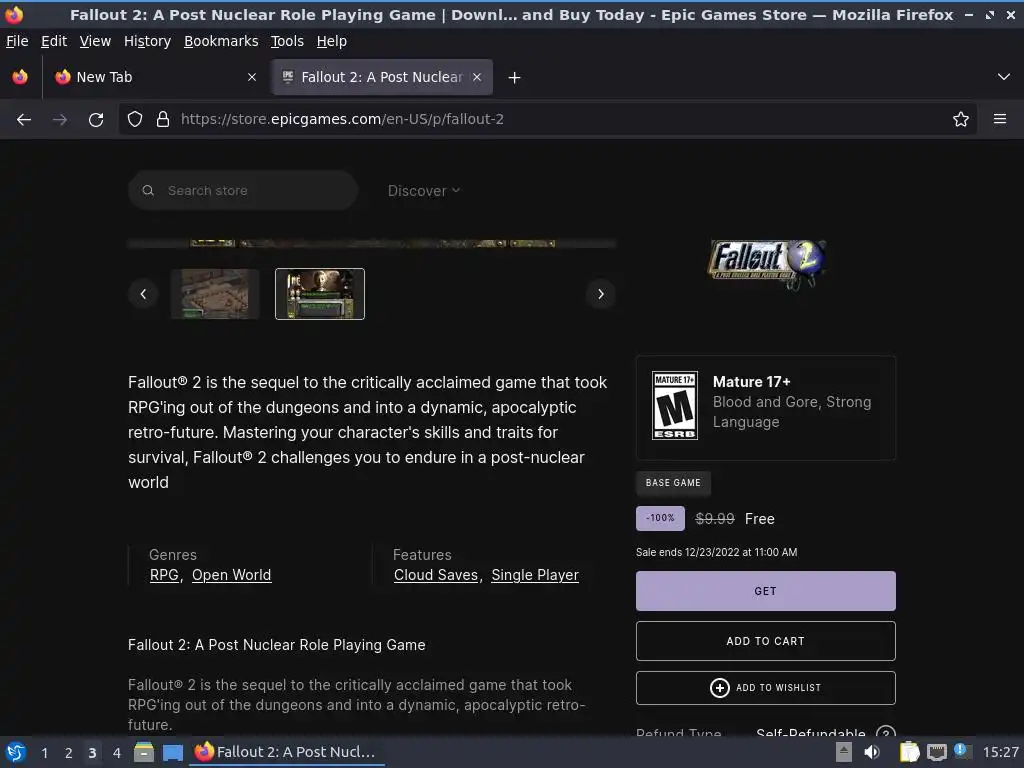Open the update notification tray icon
1024x768 pixels.
coord(961,751)
